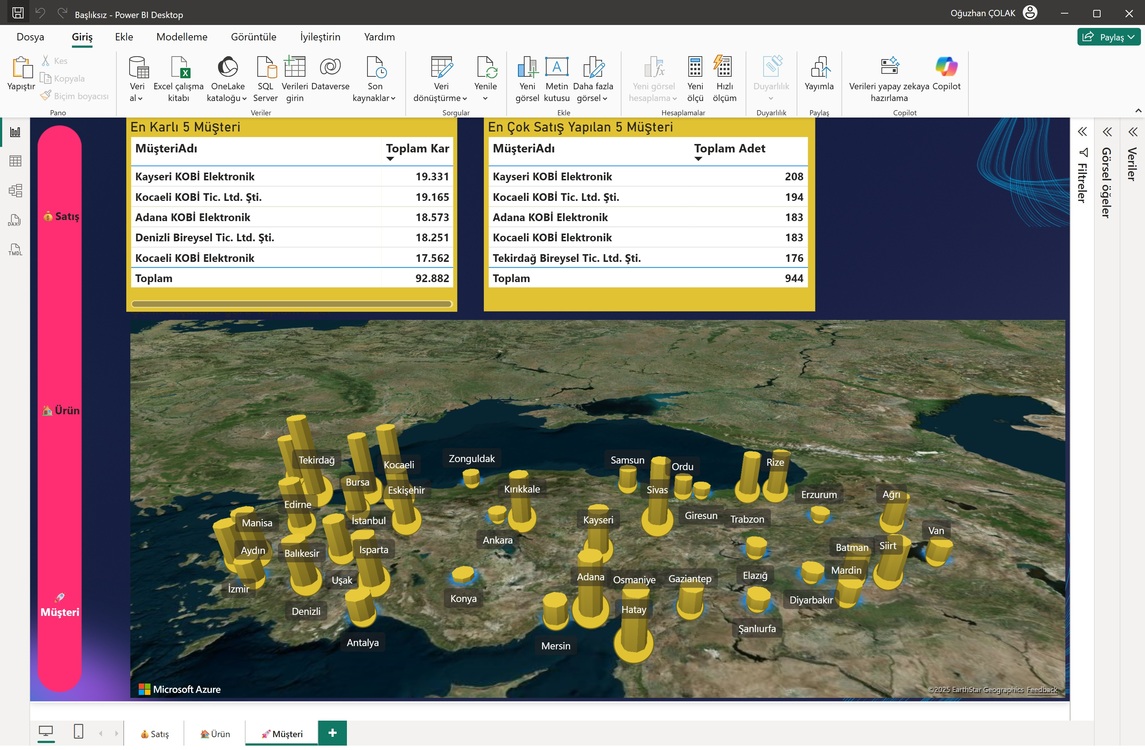Click the Antalya column on map

coord(359,608)
